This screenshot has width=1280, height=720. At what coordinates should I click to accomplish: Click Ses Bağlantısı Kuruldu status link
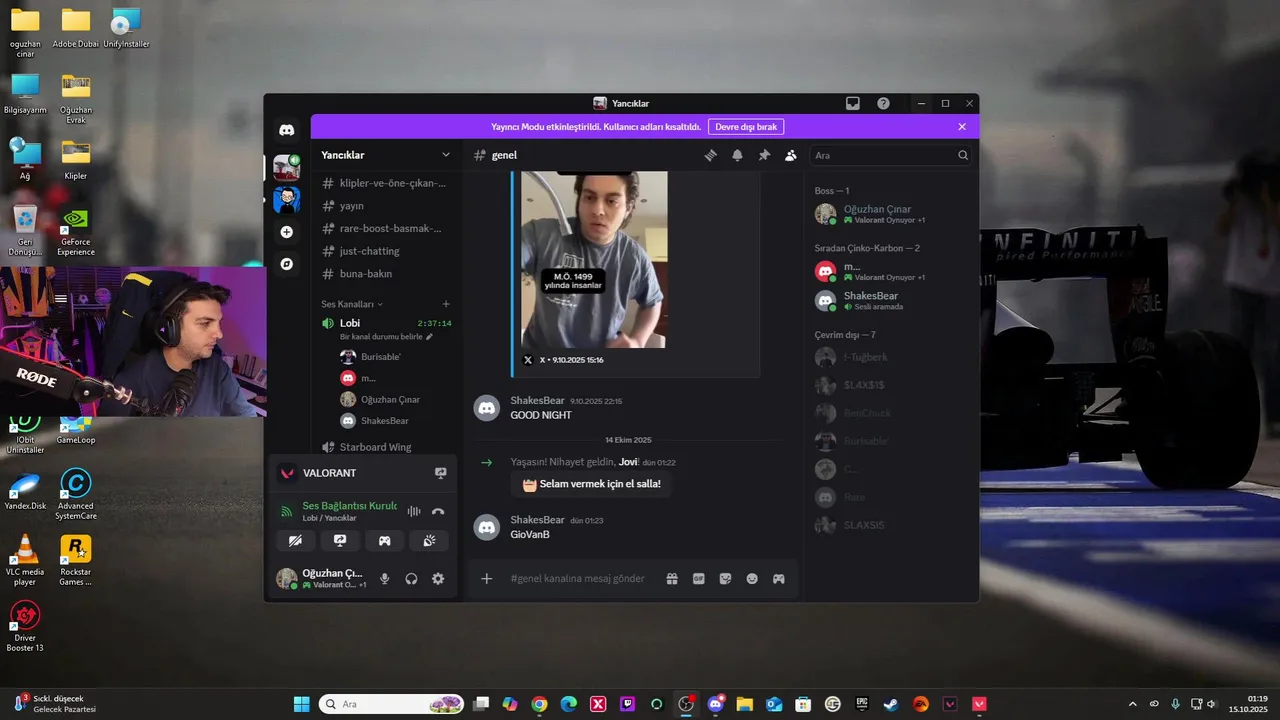point(350,506)
